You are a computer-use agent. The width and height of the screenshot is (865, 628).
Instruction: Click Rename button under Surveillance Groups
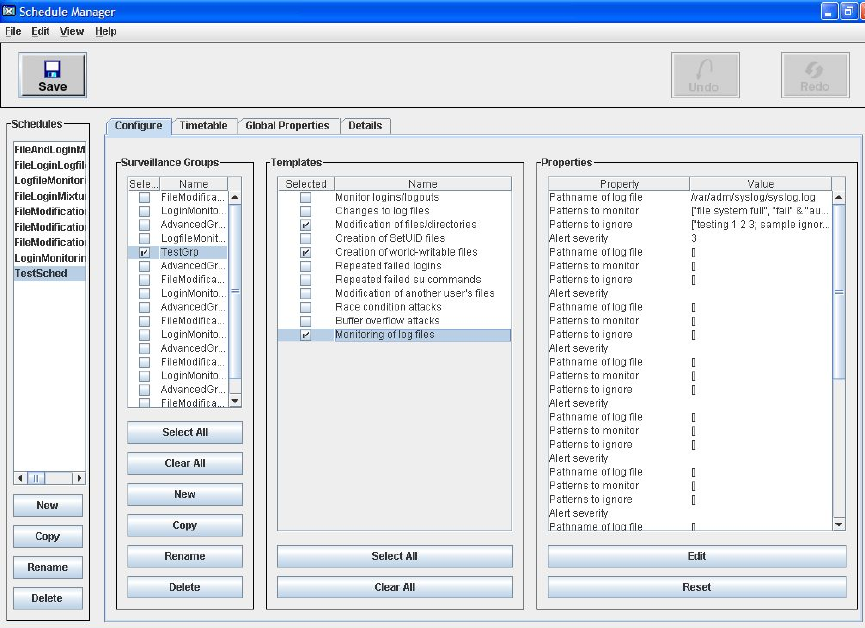(x=184, y=556)
